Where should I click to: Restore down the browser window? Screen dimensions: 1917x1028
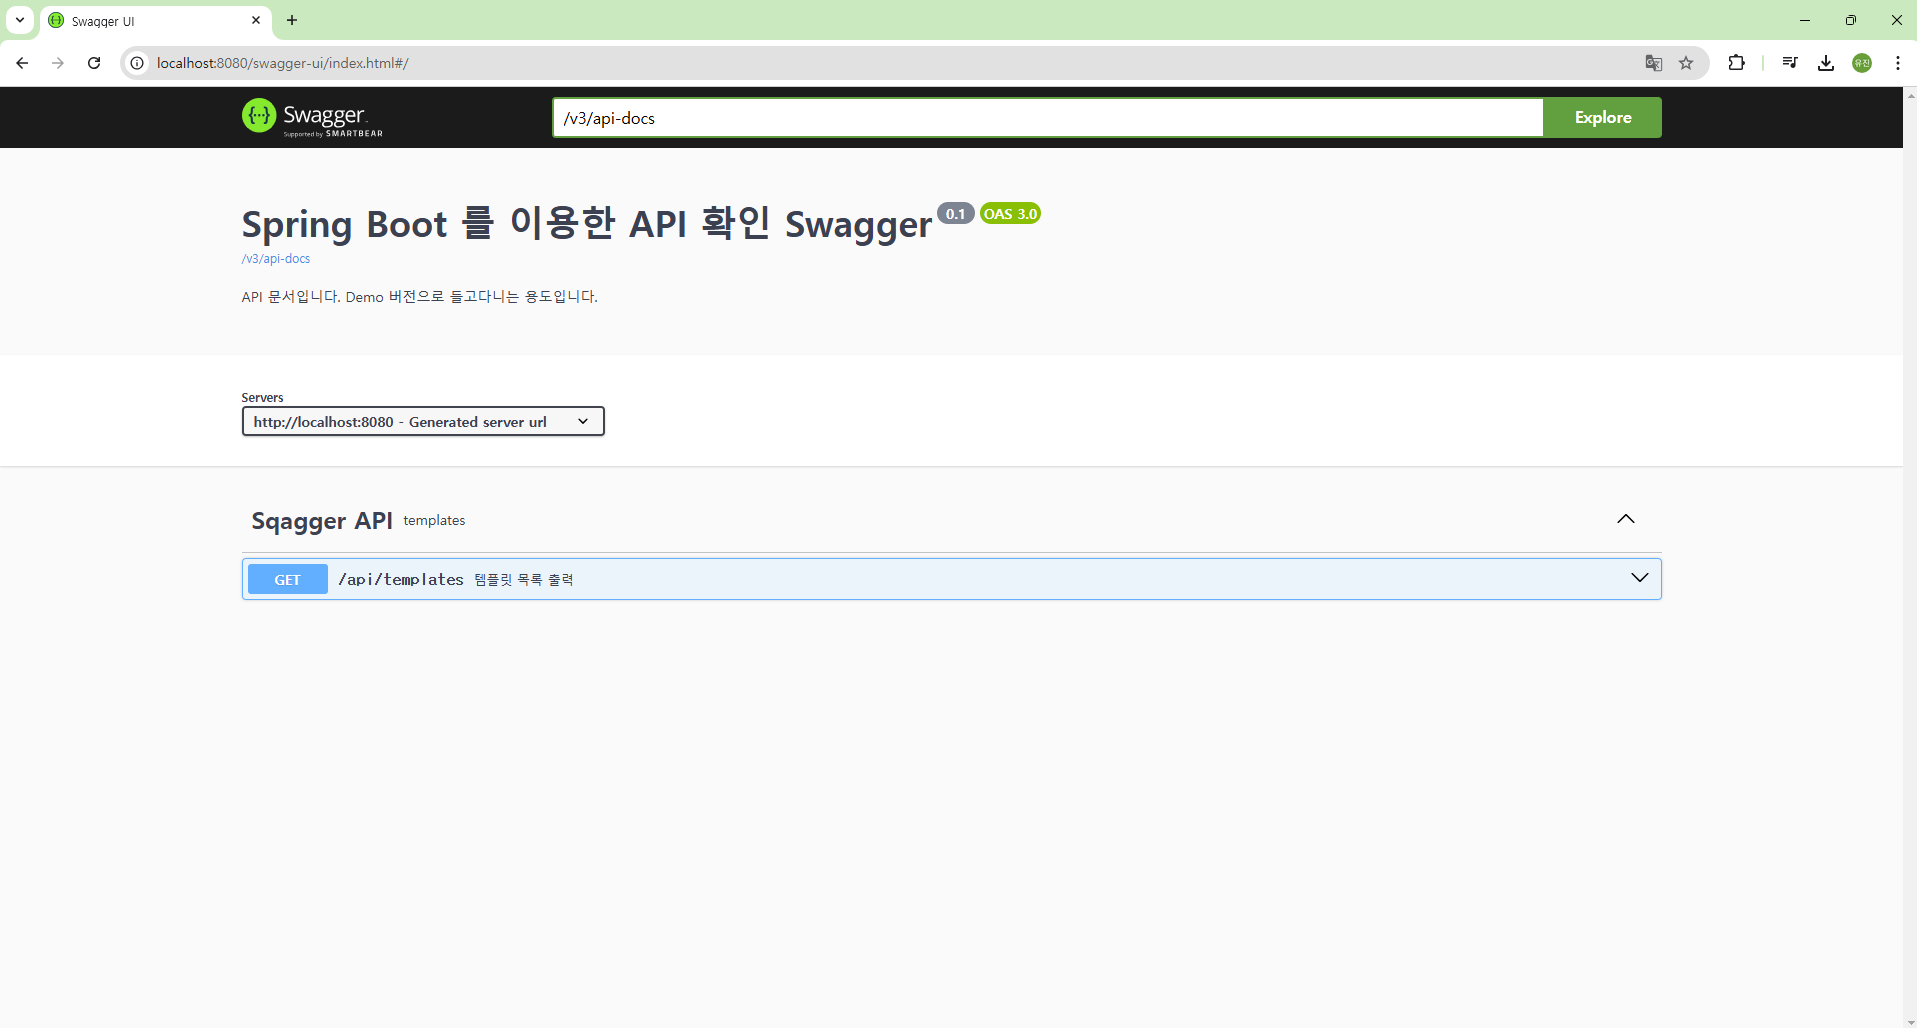tap(1851, 20)
